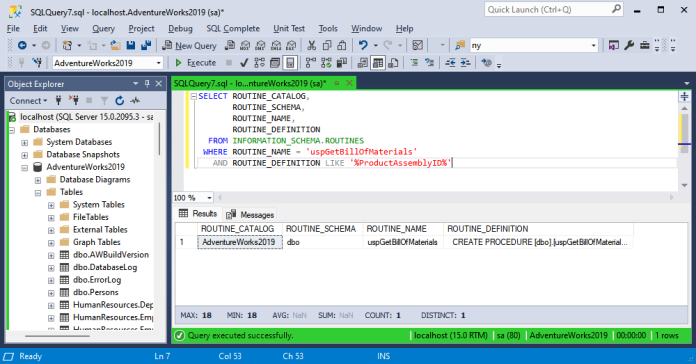Open the Query menu

pyautogui.click(x=103, y=28)
